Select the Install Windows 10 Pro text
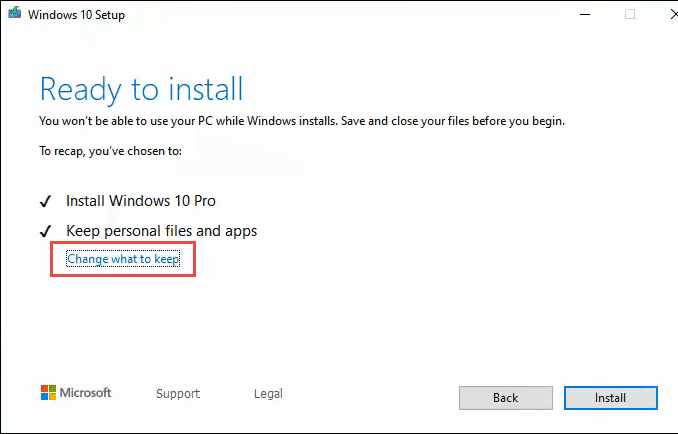Image resolution: width=678 pixels, height=434 pixels. tap(141, 200)
